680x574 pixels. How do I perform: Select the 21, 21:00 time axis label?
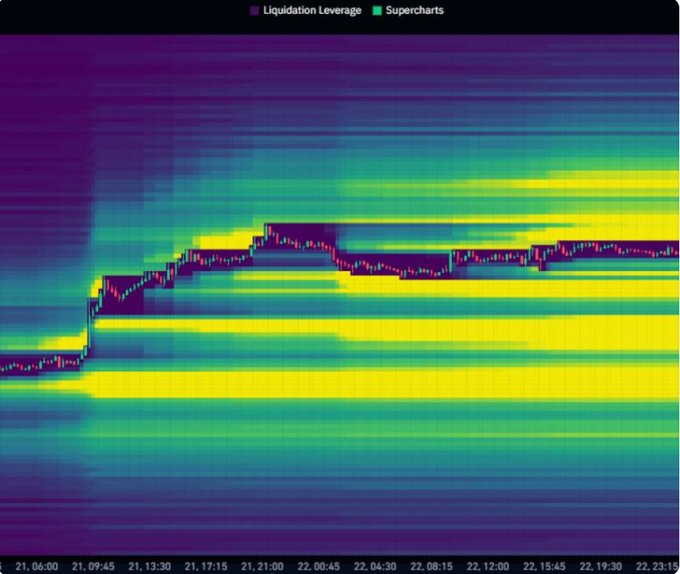click(x=262, y=566)
